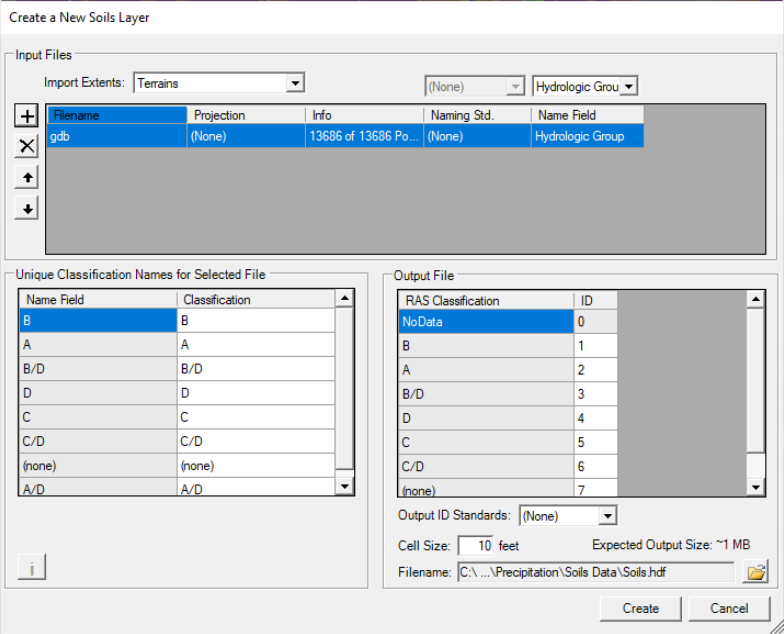The height and width of the screenshot is (634, 784).
Task: Open the Output ID Standards dropdown
Action: (607, 516)
